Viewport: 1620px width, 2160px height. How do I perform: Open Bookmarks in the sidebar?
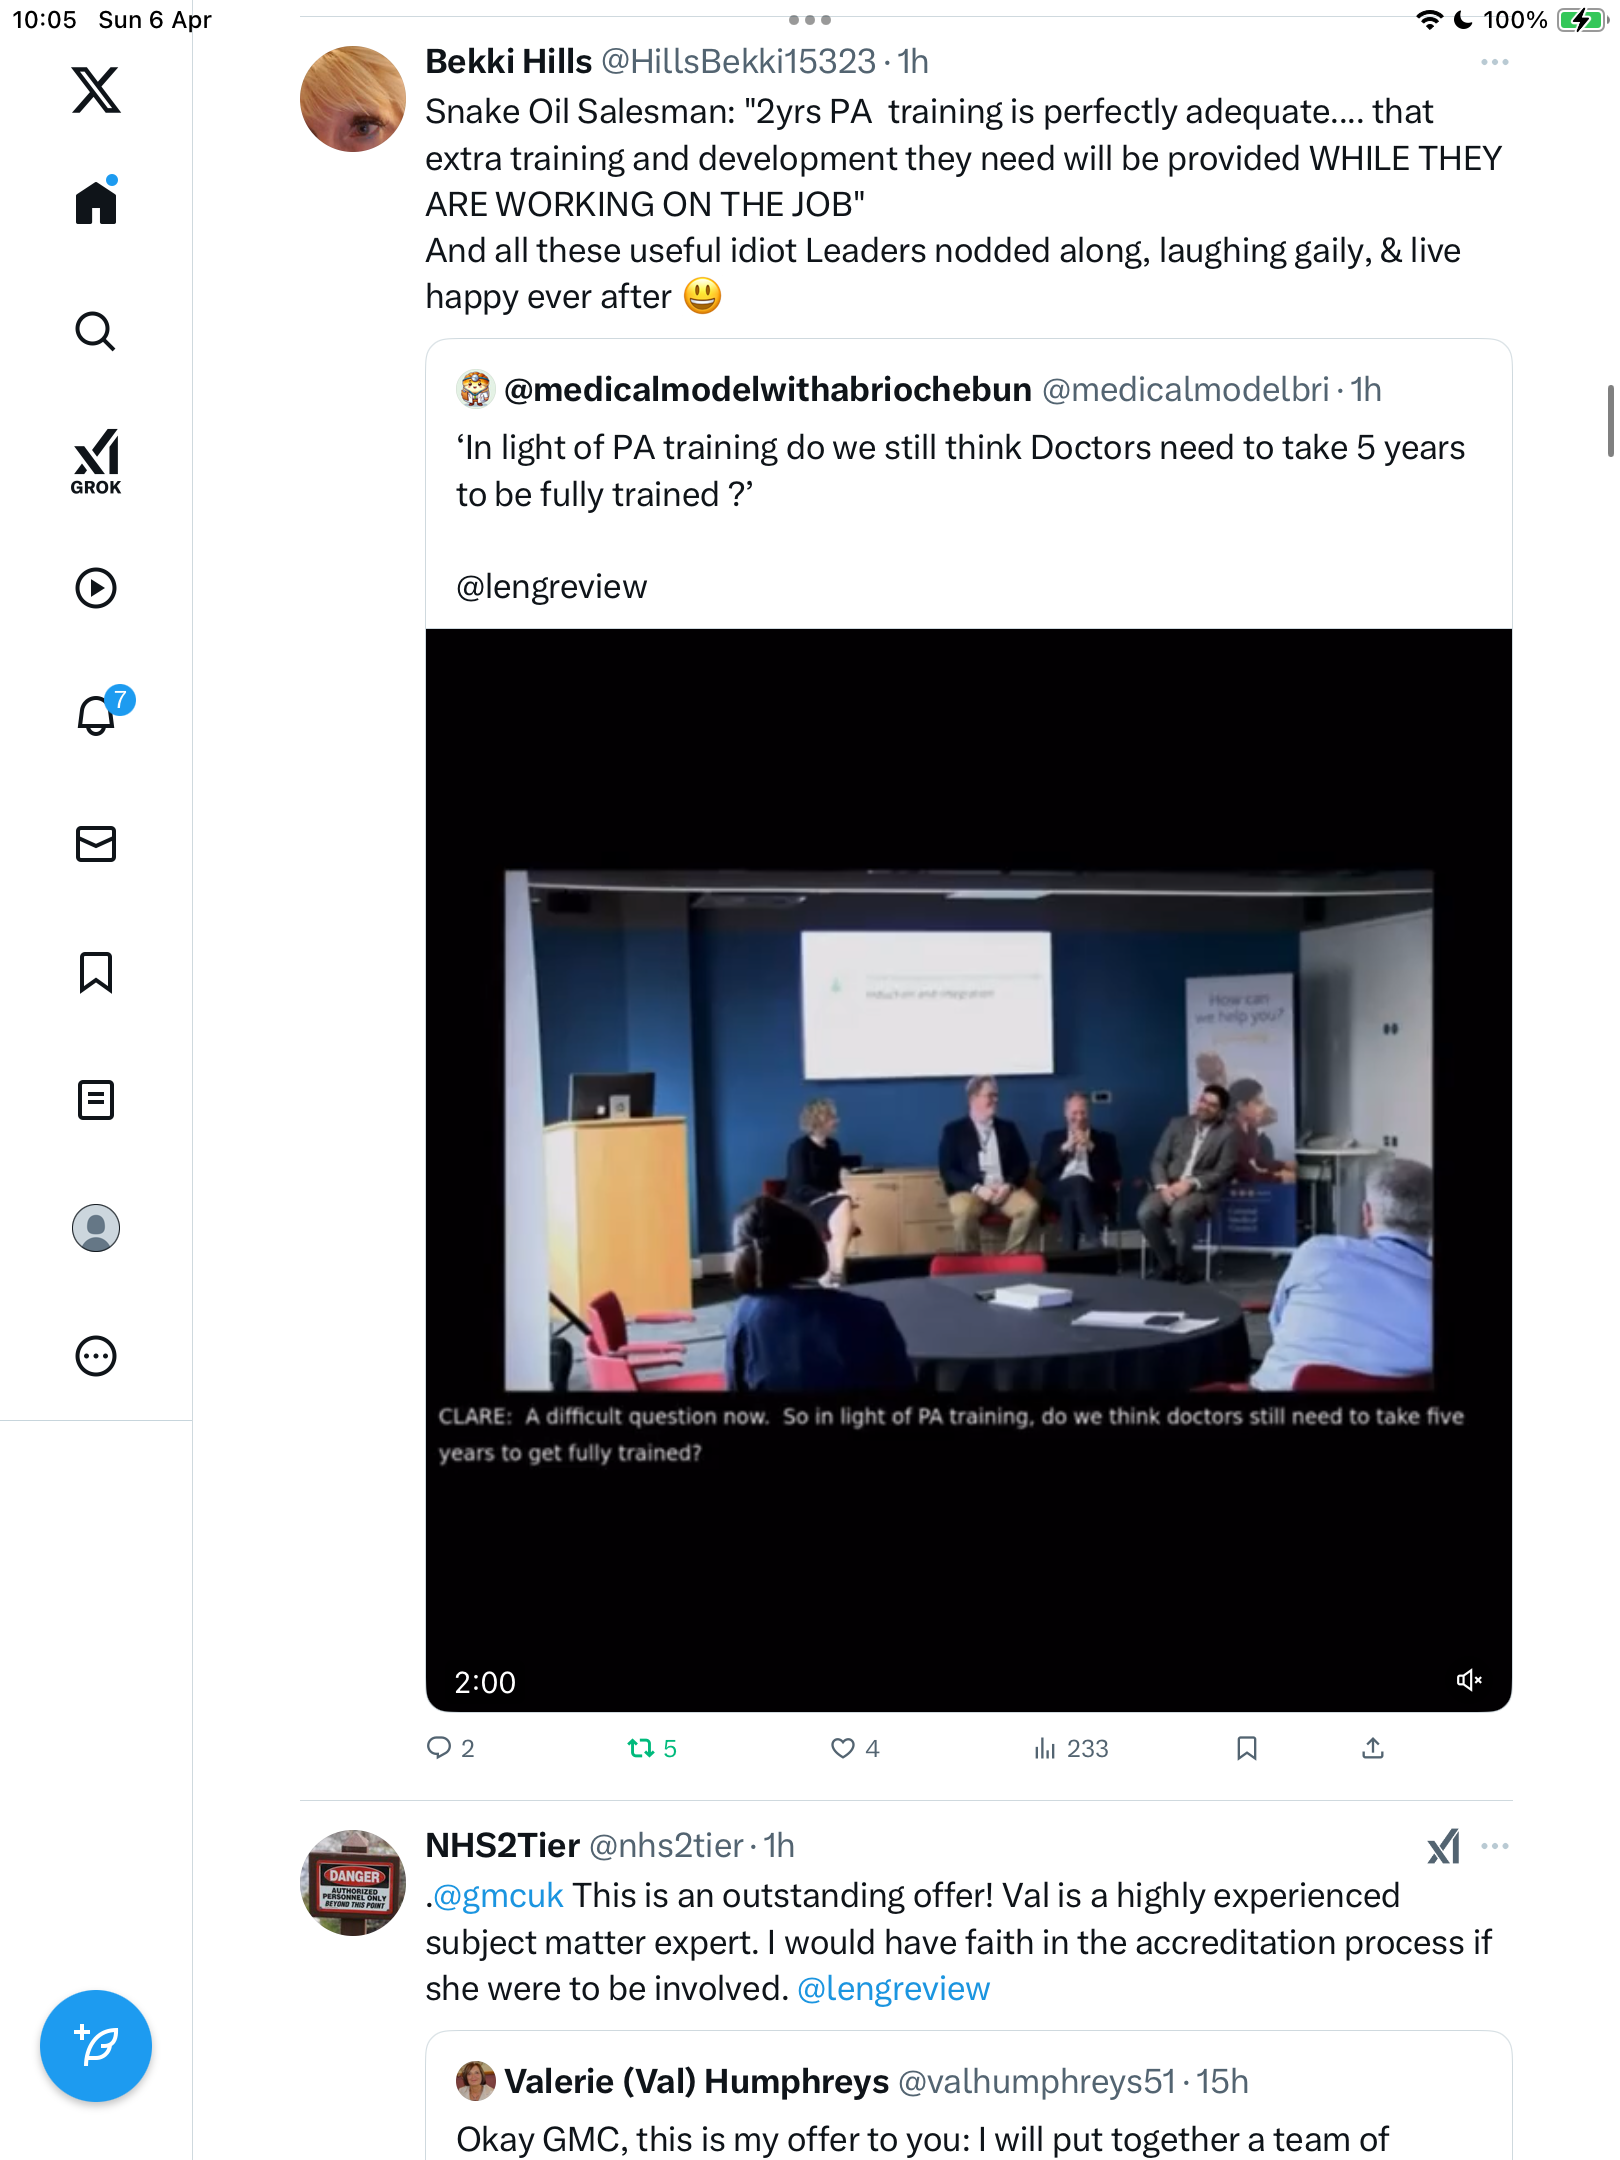tap(96, 972)
